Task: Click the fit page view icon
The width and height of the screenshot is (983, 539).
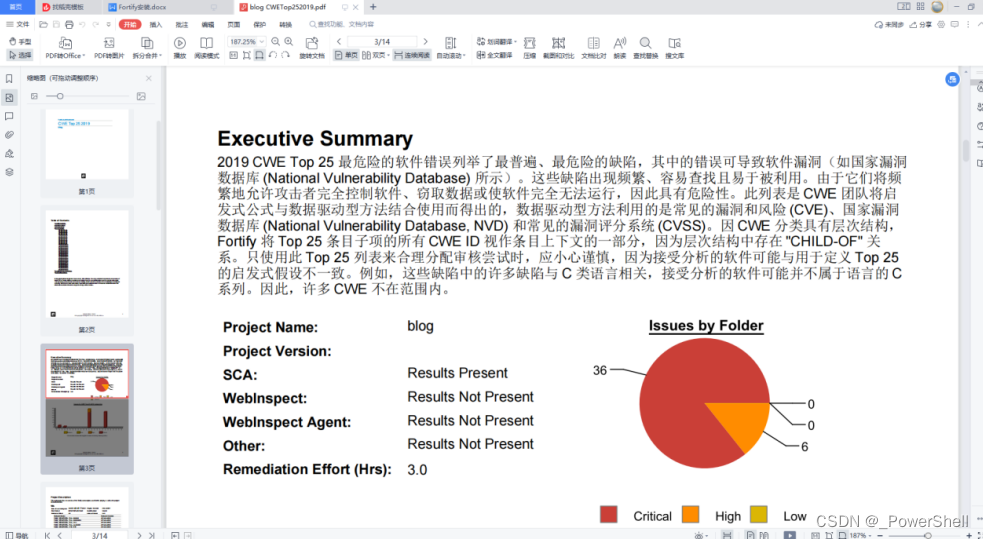Action: click(x=246, y=55)
